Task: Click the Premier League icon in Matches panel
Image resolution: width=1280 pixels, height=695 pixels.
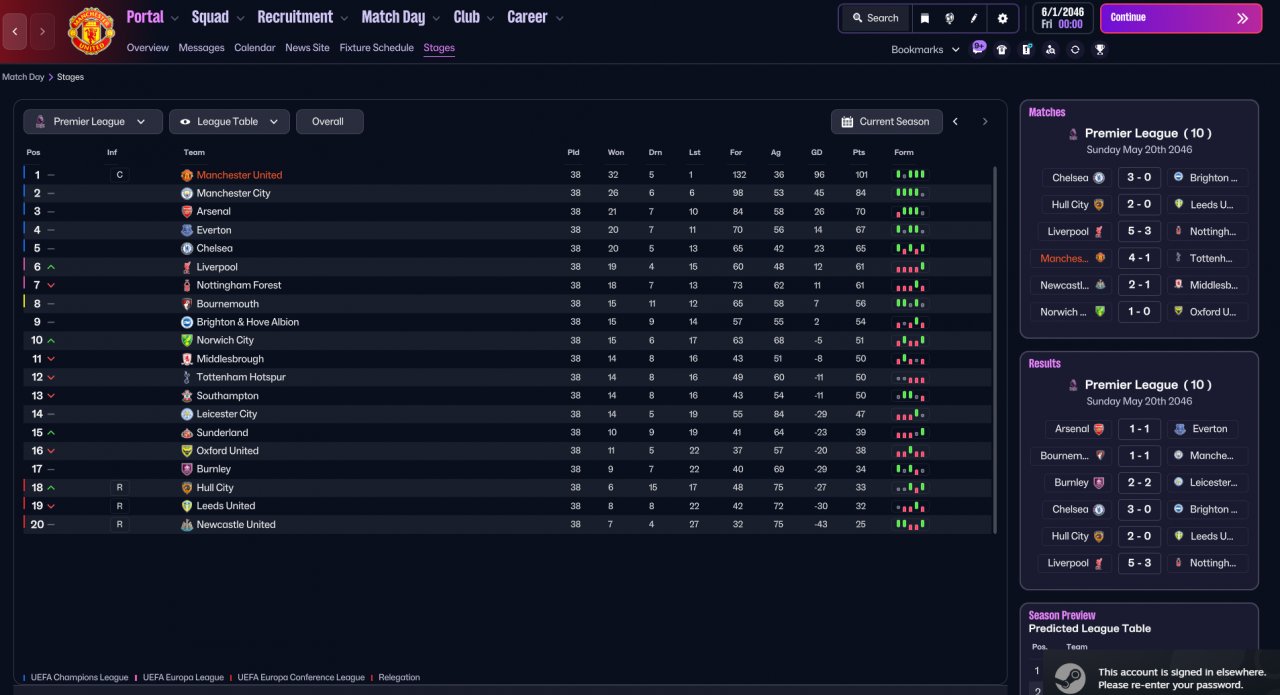Action: click(1073, 133)
